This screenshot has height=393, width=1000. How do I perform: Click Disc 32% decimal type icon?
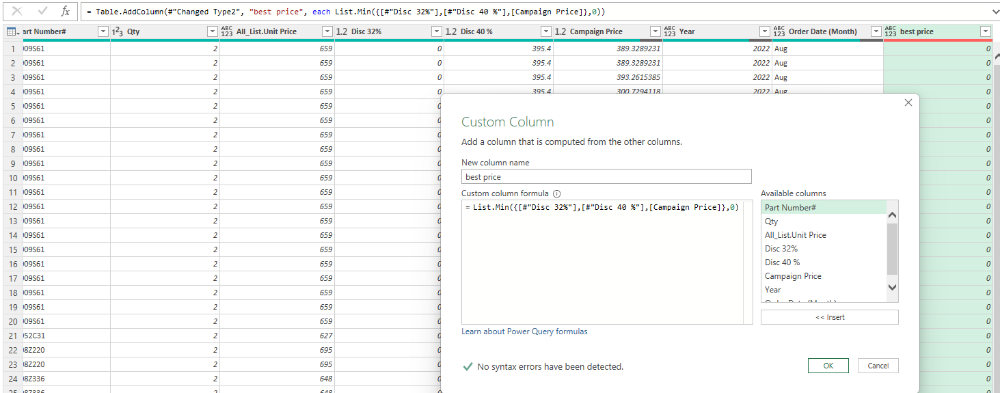[x=341, y=31]
